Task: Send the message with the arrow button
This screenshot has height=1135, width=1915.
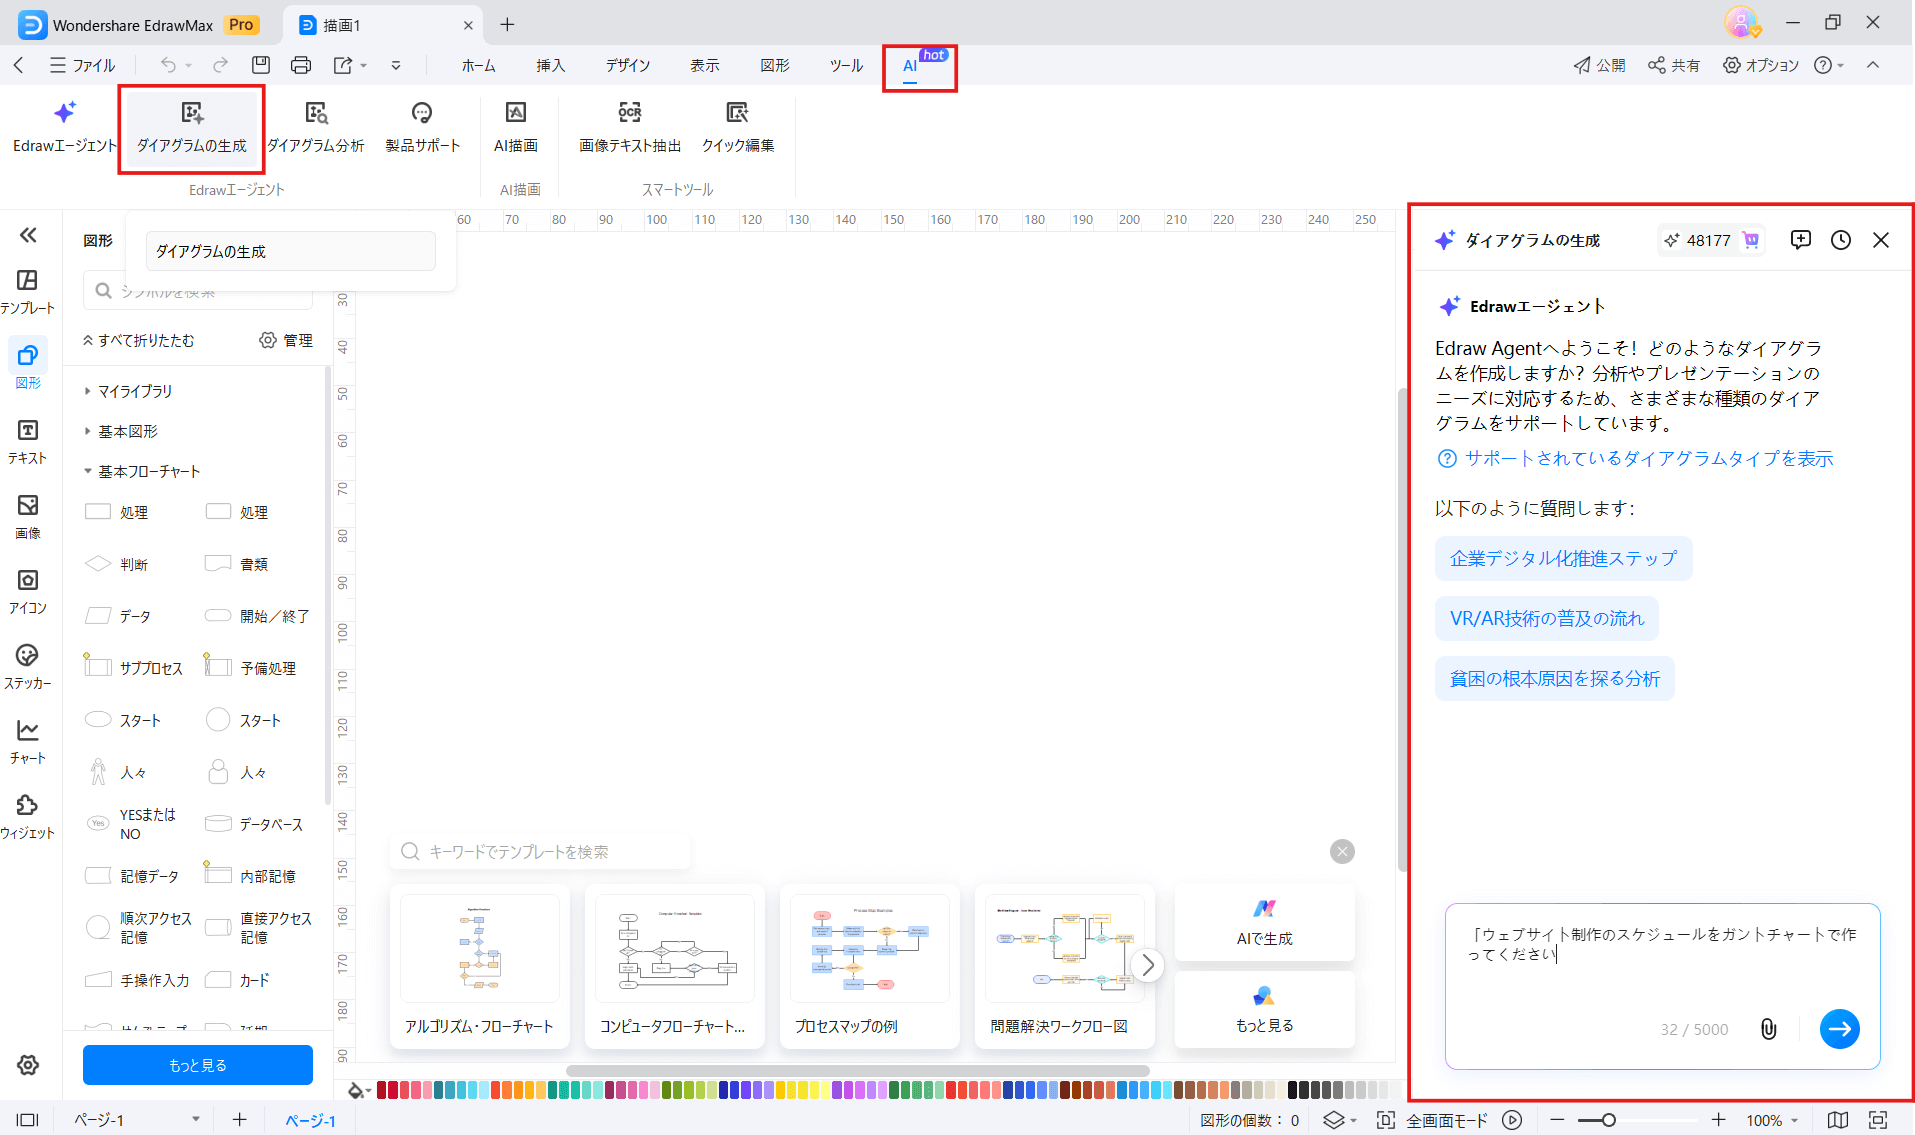Action: [x=1839, y=1029]
